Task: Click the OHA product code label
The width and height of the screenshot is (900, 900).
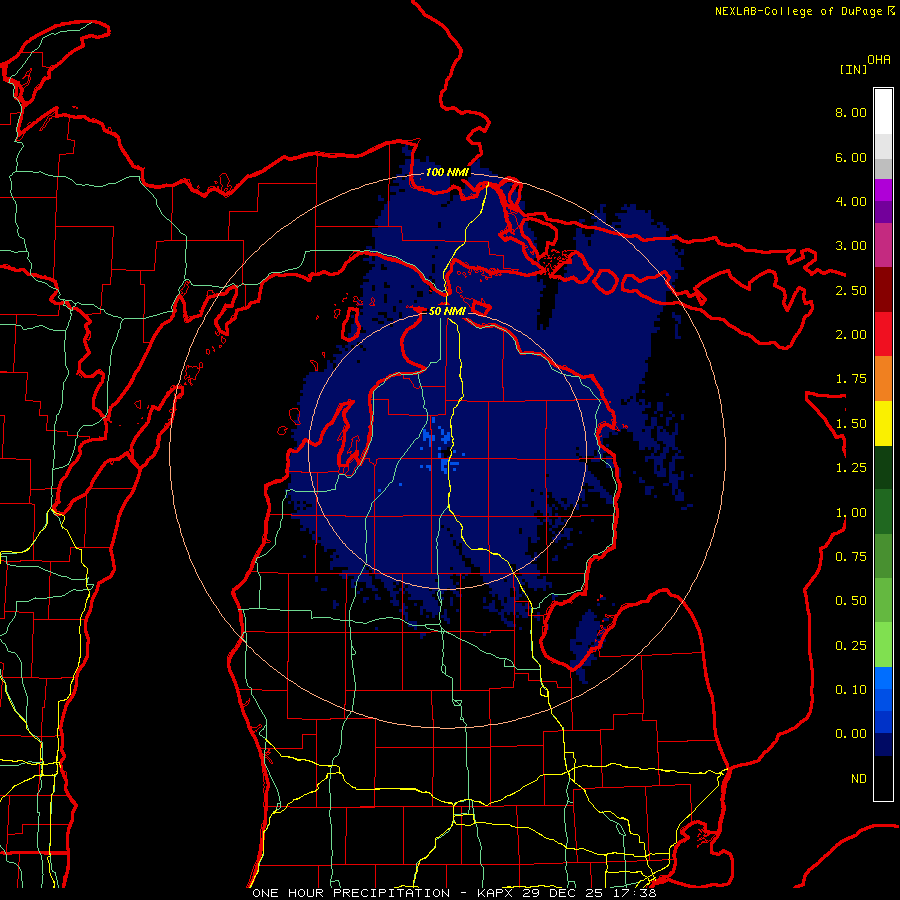Action: [x=879, y=59]
